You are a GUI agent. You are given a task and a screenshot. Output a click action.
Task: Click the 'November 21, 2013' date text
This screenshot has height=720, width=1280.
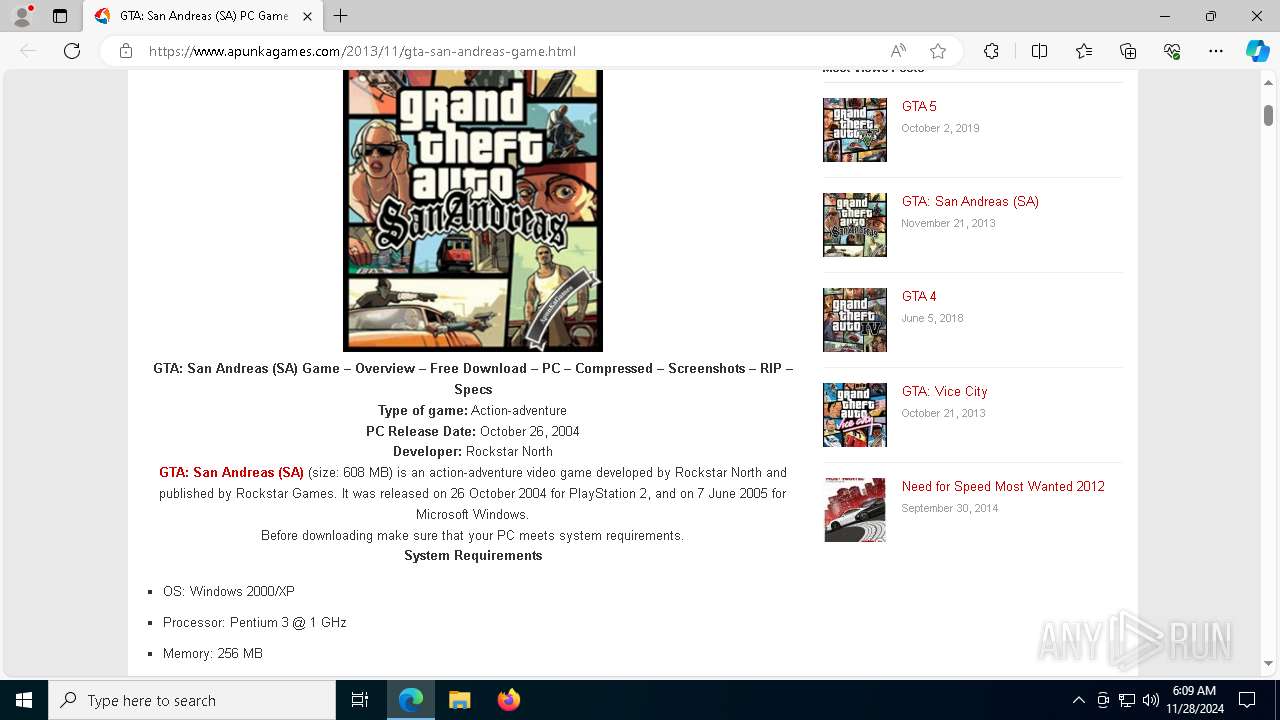tap(948, 223)
